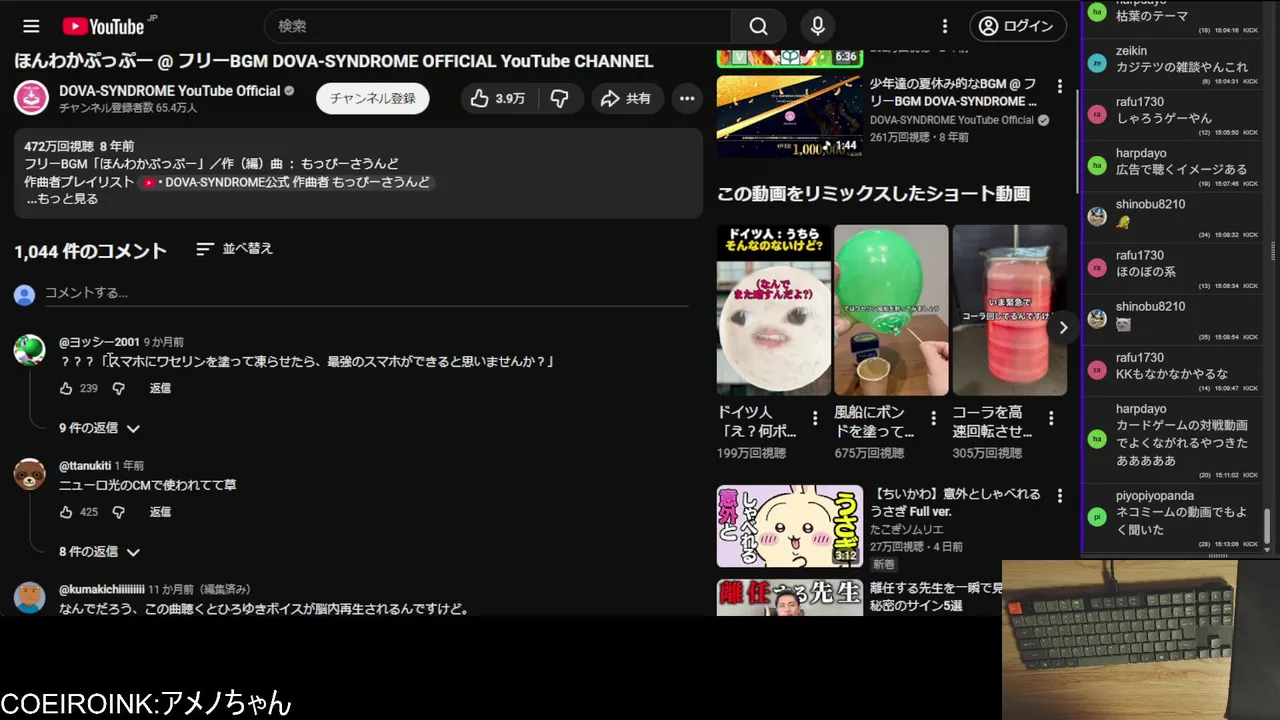Open the settings three-dot menu beside login
The height and width of the screenshot is (720, 1280).
tap(944, 26)
